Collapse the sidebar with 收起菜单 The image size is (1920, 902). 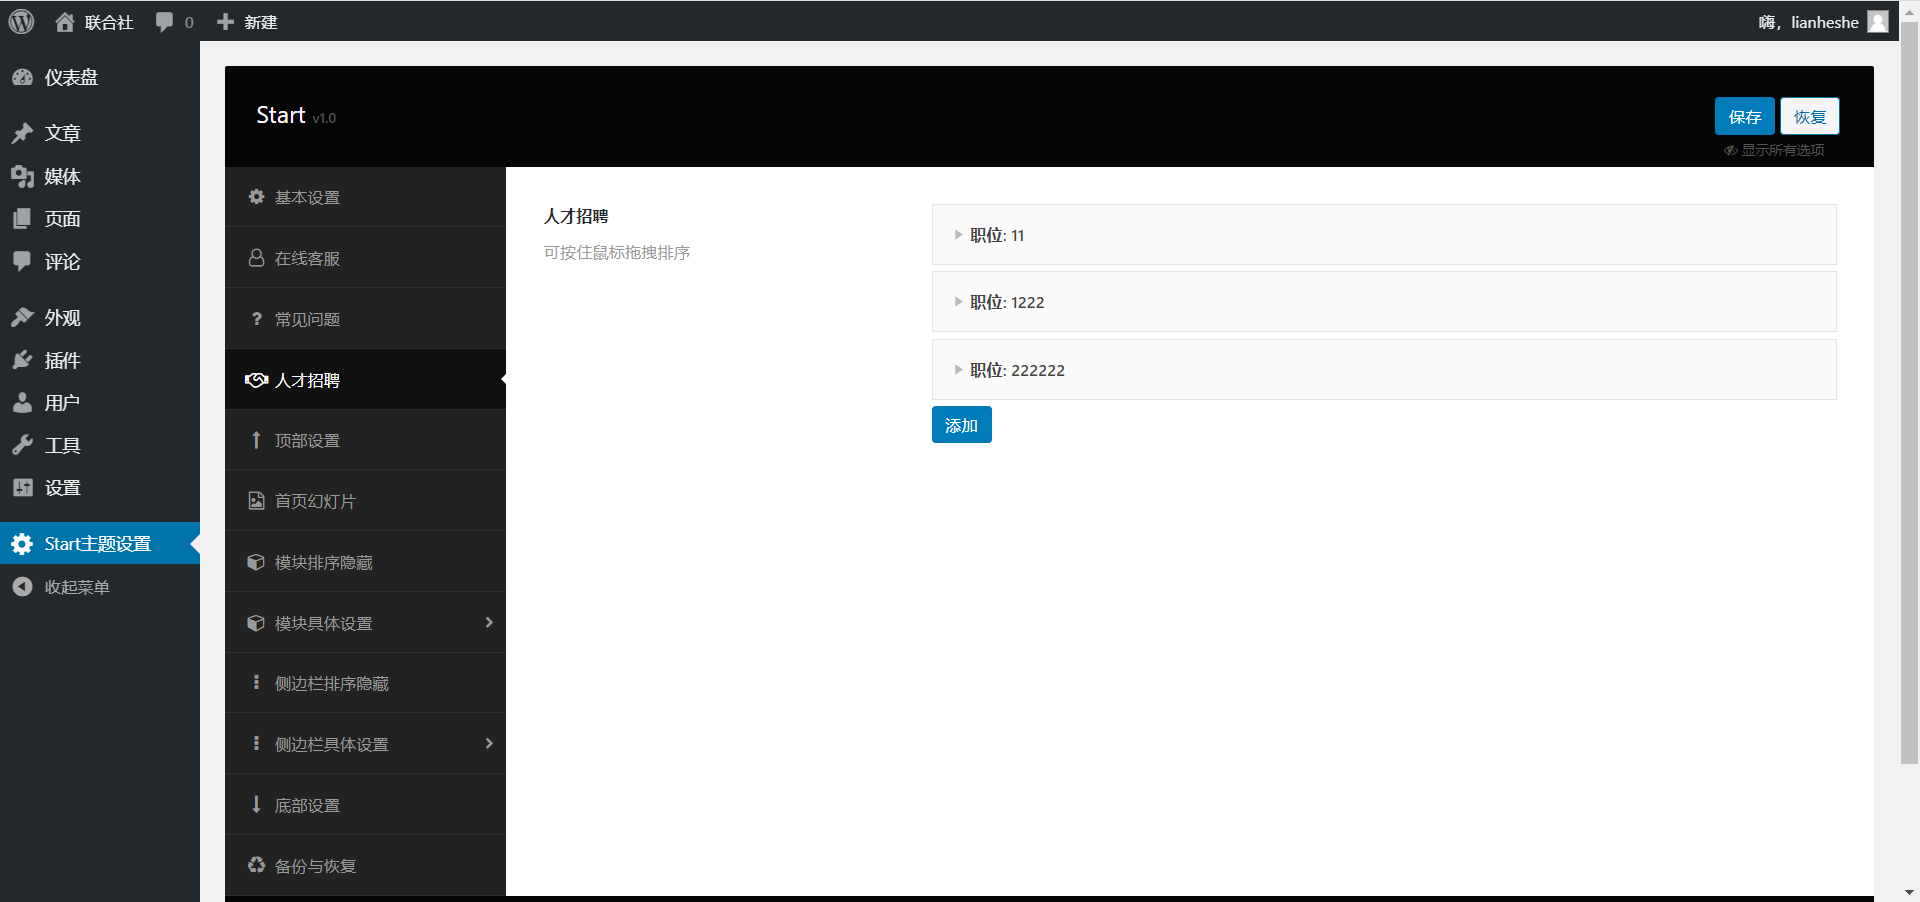click(76, 588)
